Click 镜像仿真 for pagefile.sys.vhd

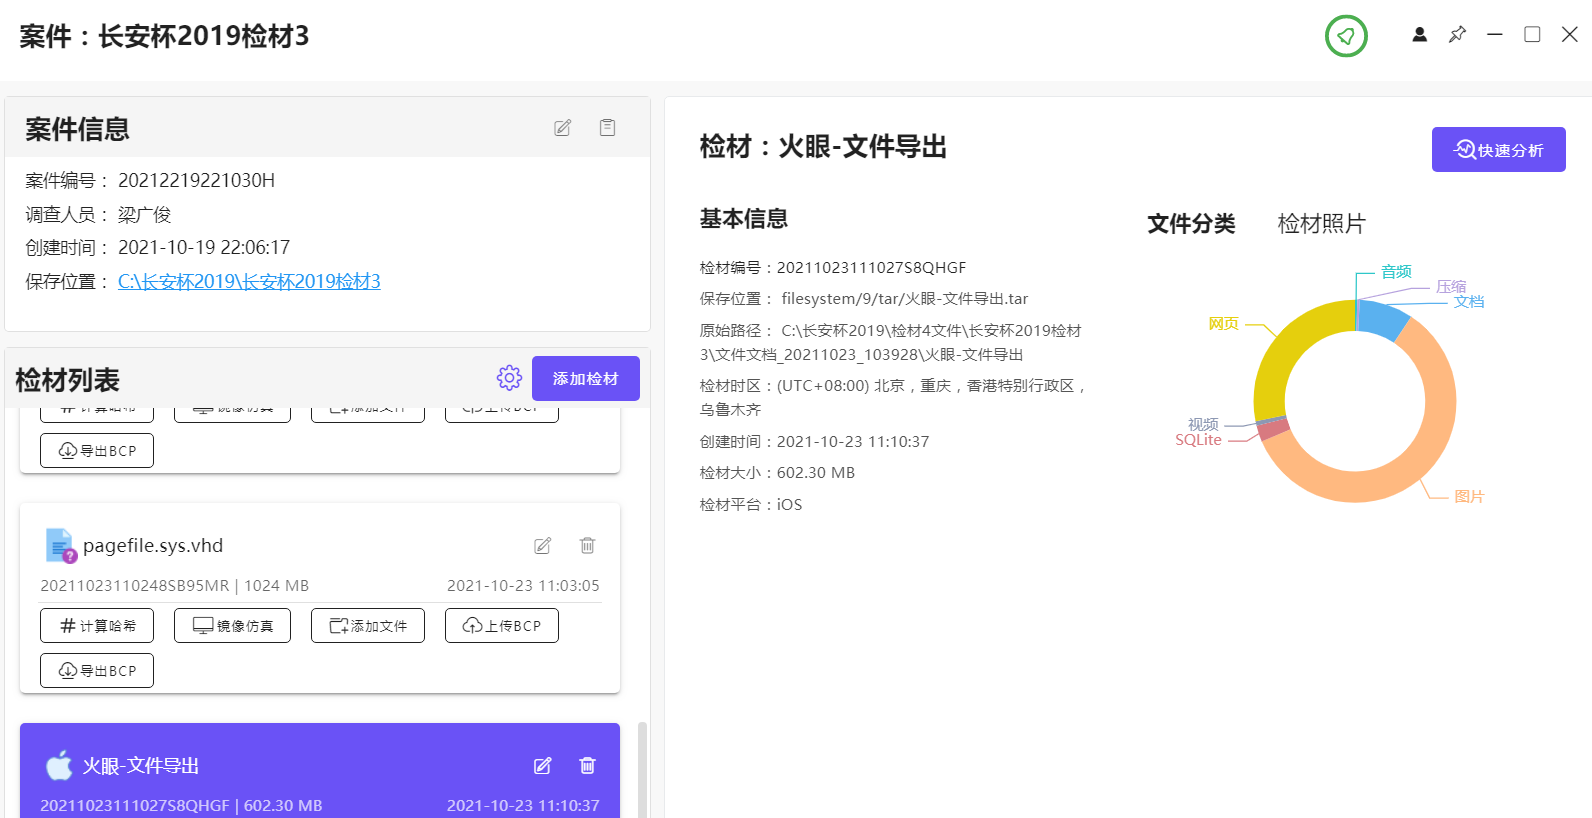click(x=232, y=626)
